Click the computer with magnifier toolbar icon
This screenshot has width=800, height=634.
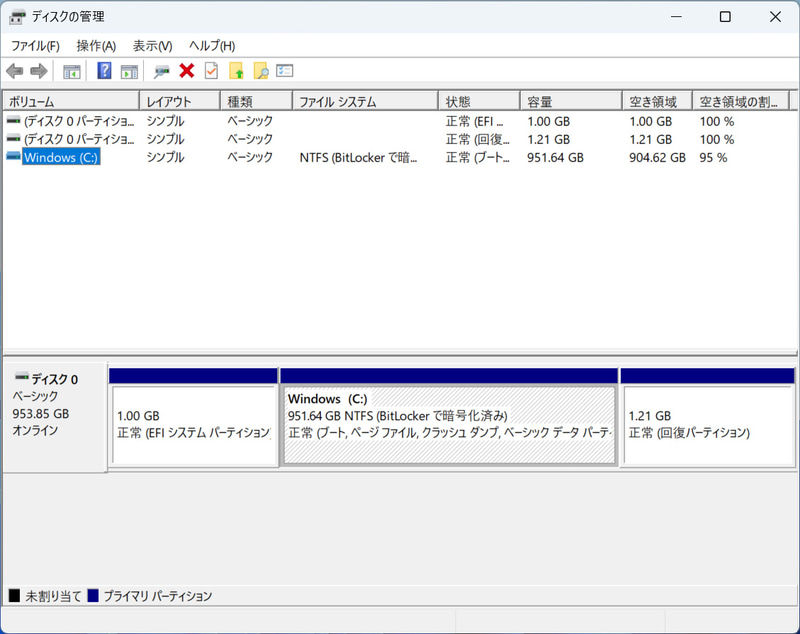click(x=160, y=70)
